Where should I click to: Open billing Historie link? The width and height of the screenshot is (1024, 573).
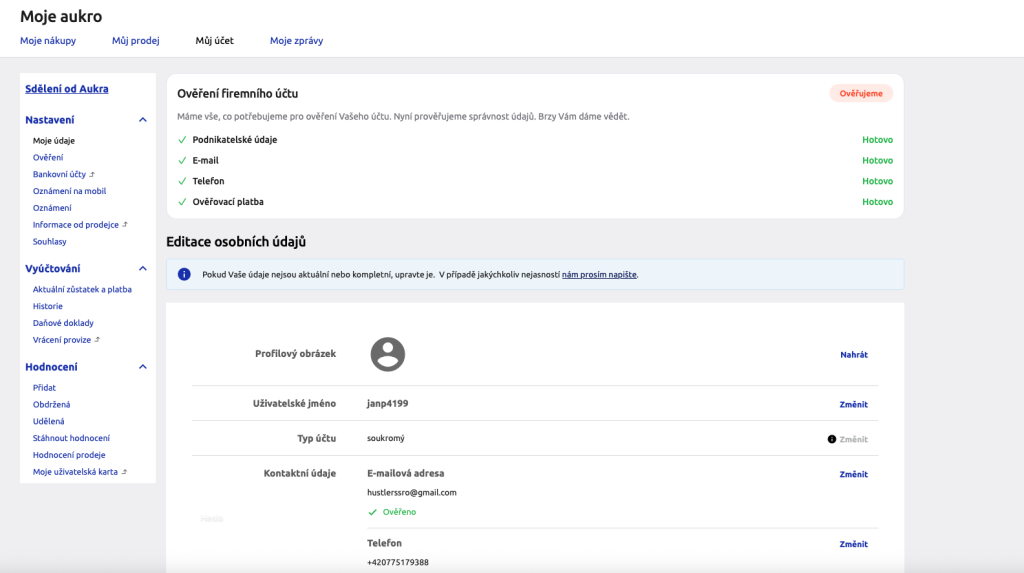[48, 306]
